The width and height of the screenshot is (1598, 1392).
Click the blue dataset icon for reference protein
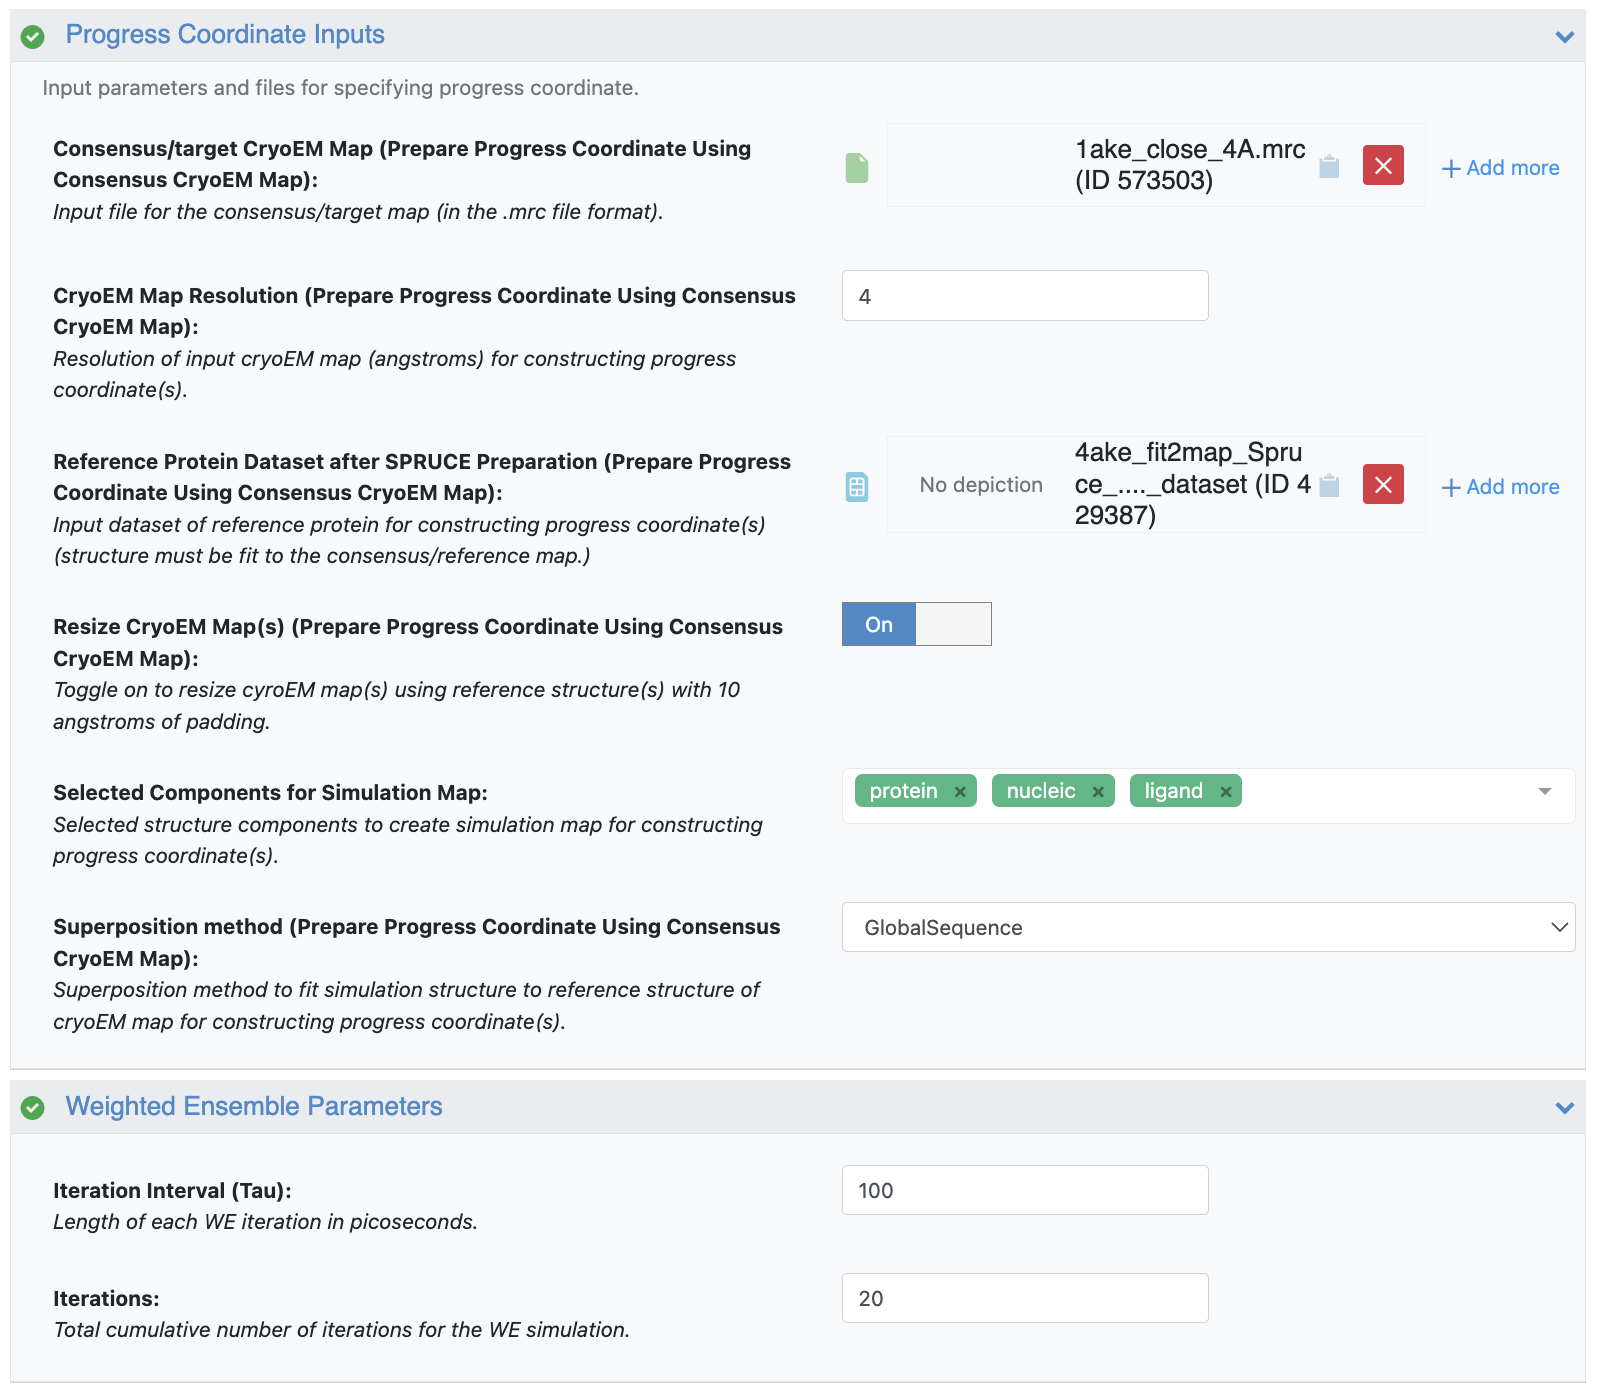pos(857,487)
